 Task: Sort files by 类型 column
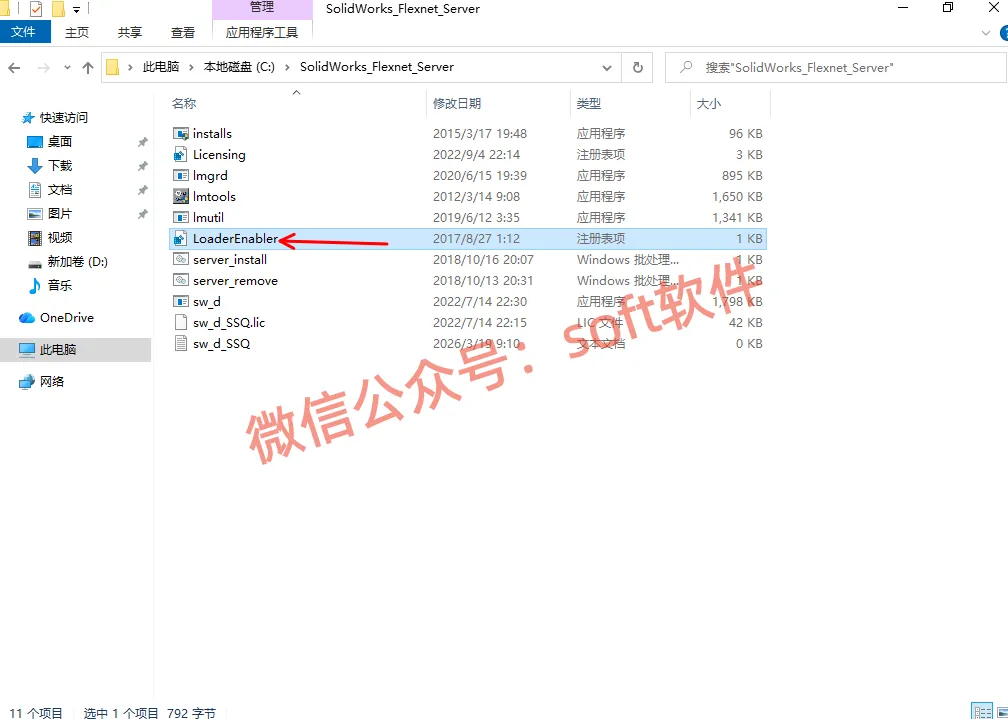(x=589, y=104)
